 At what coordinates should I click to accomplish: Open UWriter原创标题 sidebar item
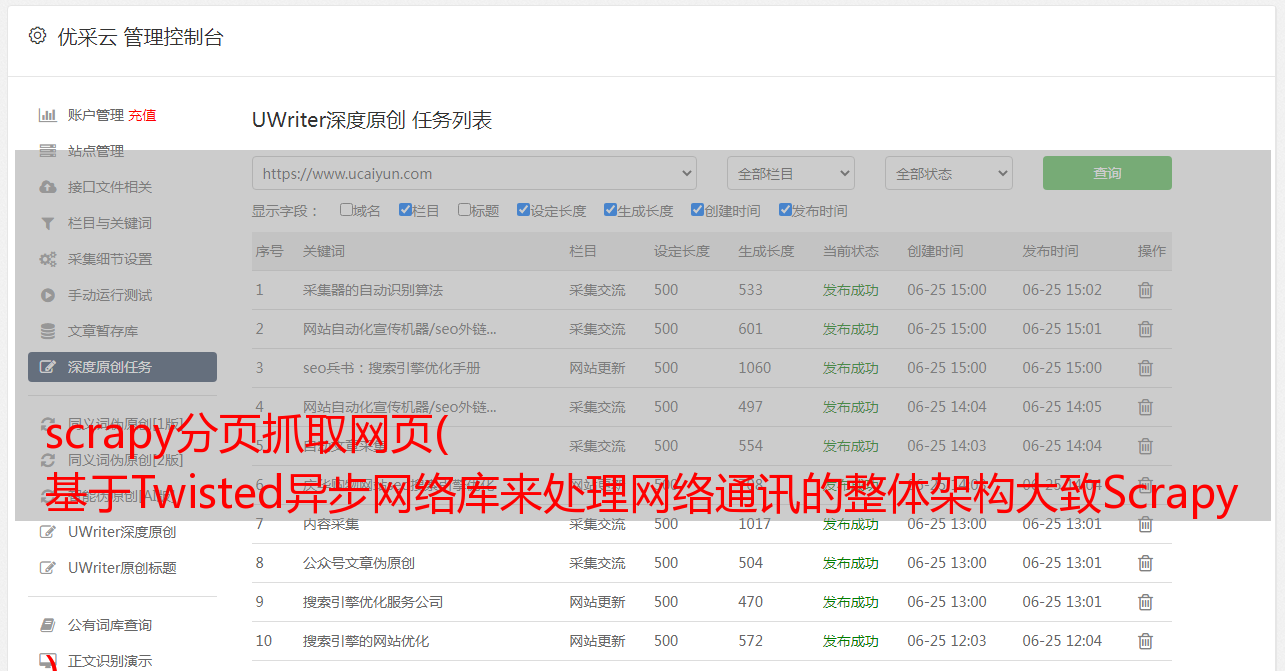(x=122, y=568)
